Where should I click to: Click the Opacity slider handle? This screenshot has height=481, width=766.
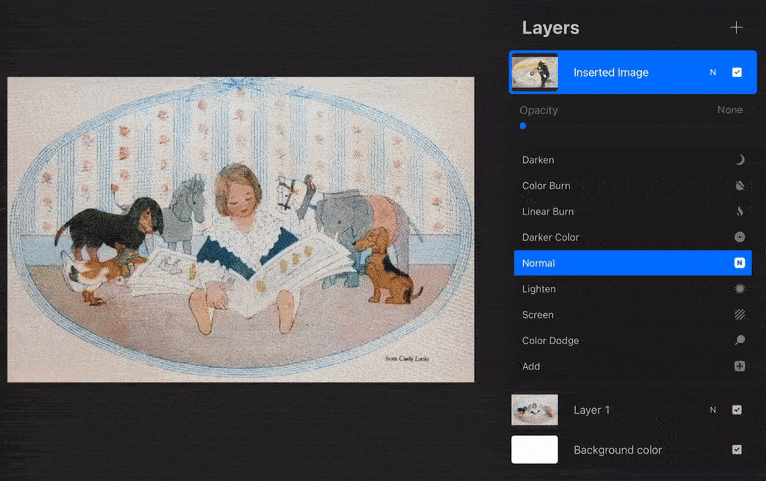(x=523, y=126)
